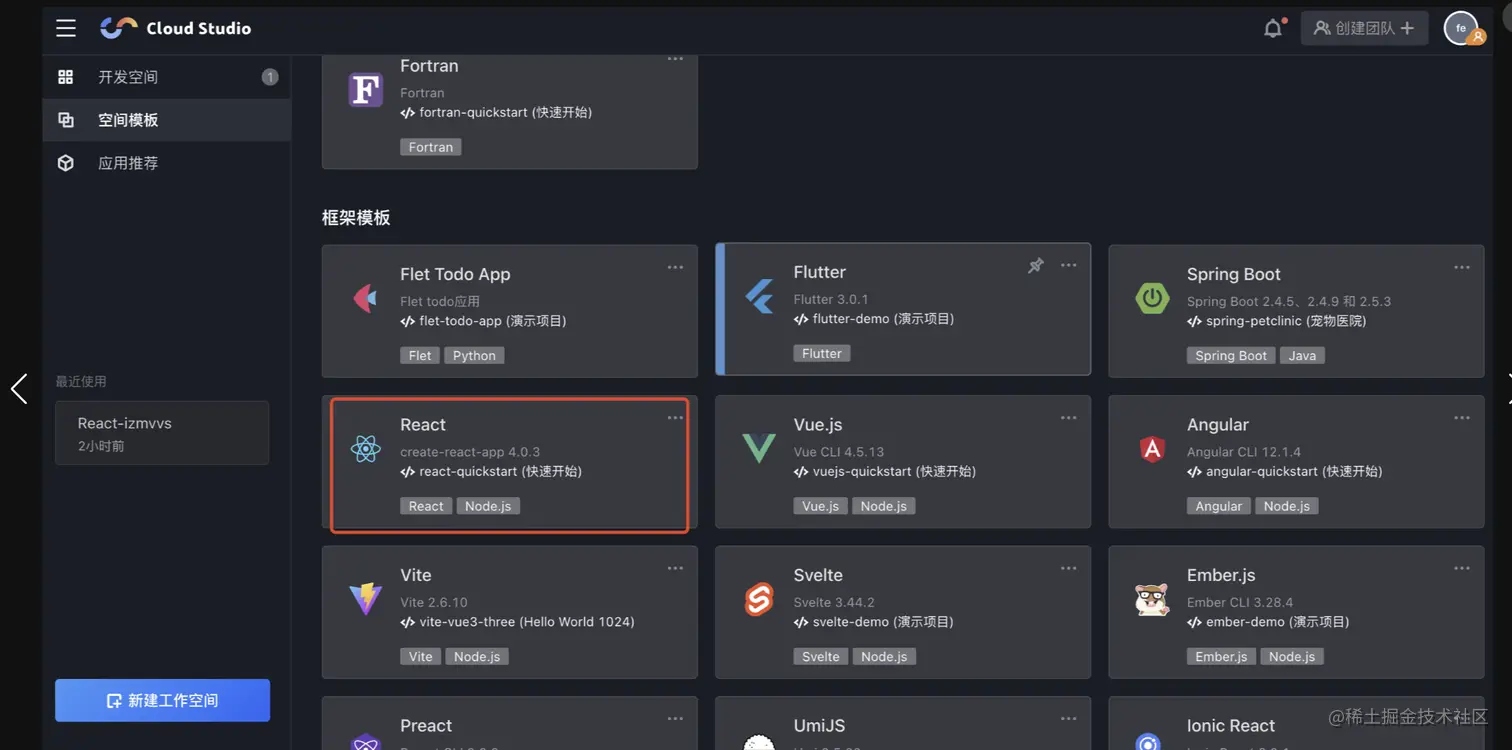The image size is (1512, 750).
Task: Click the Spring Boot logo icon
Action: point(1152,298)
